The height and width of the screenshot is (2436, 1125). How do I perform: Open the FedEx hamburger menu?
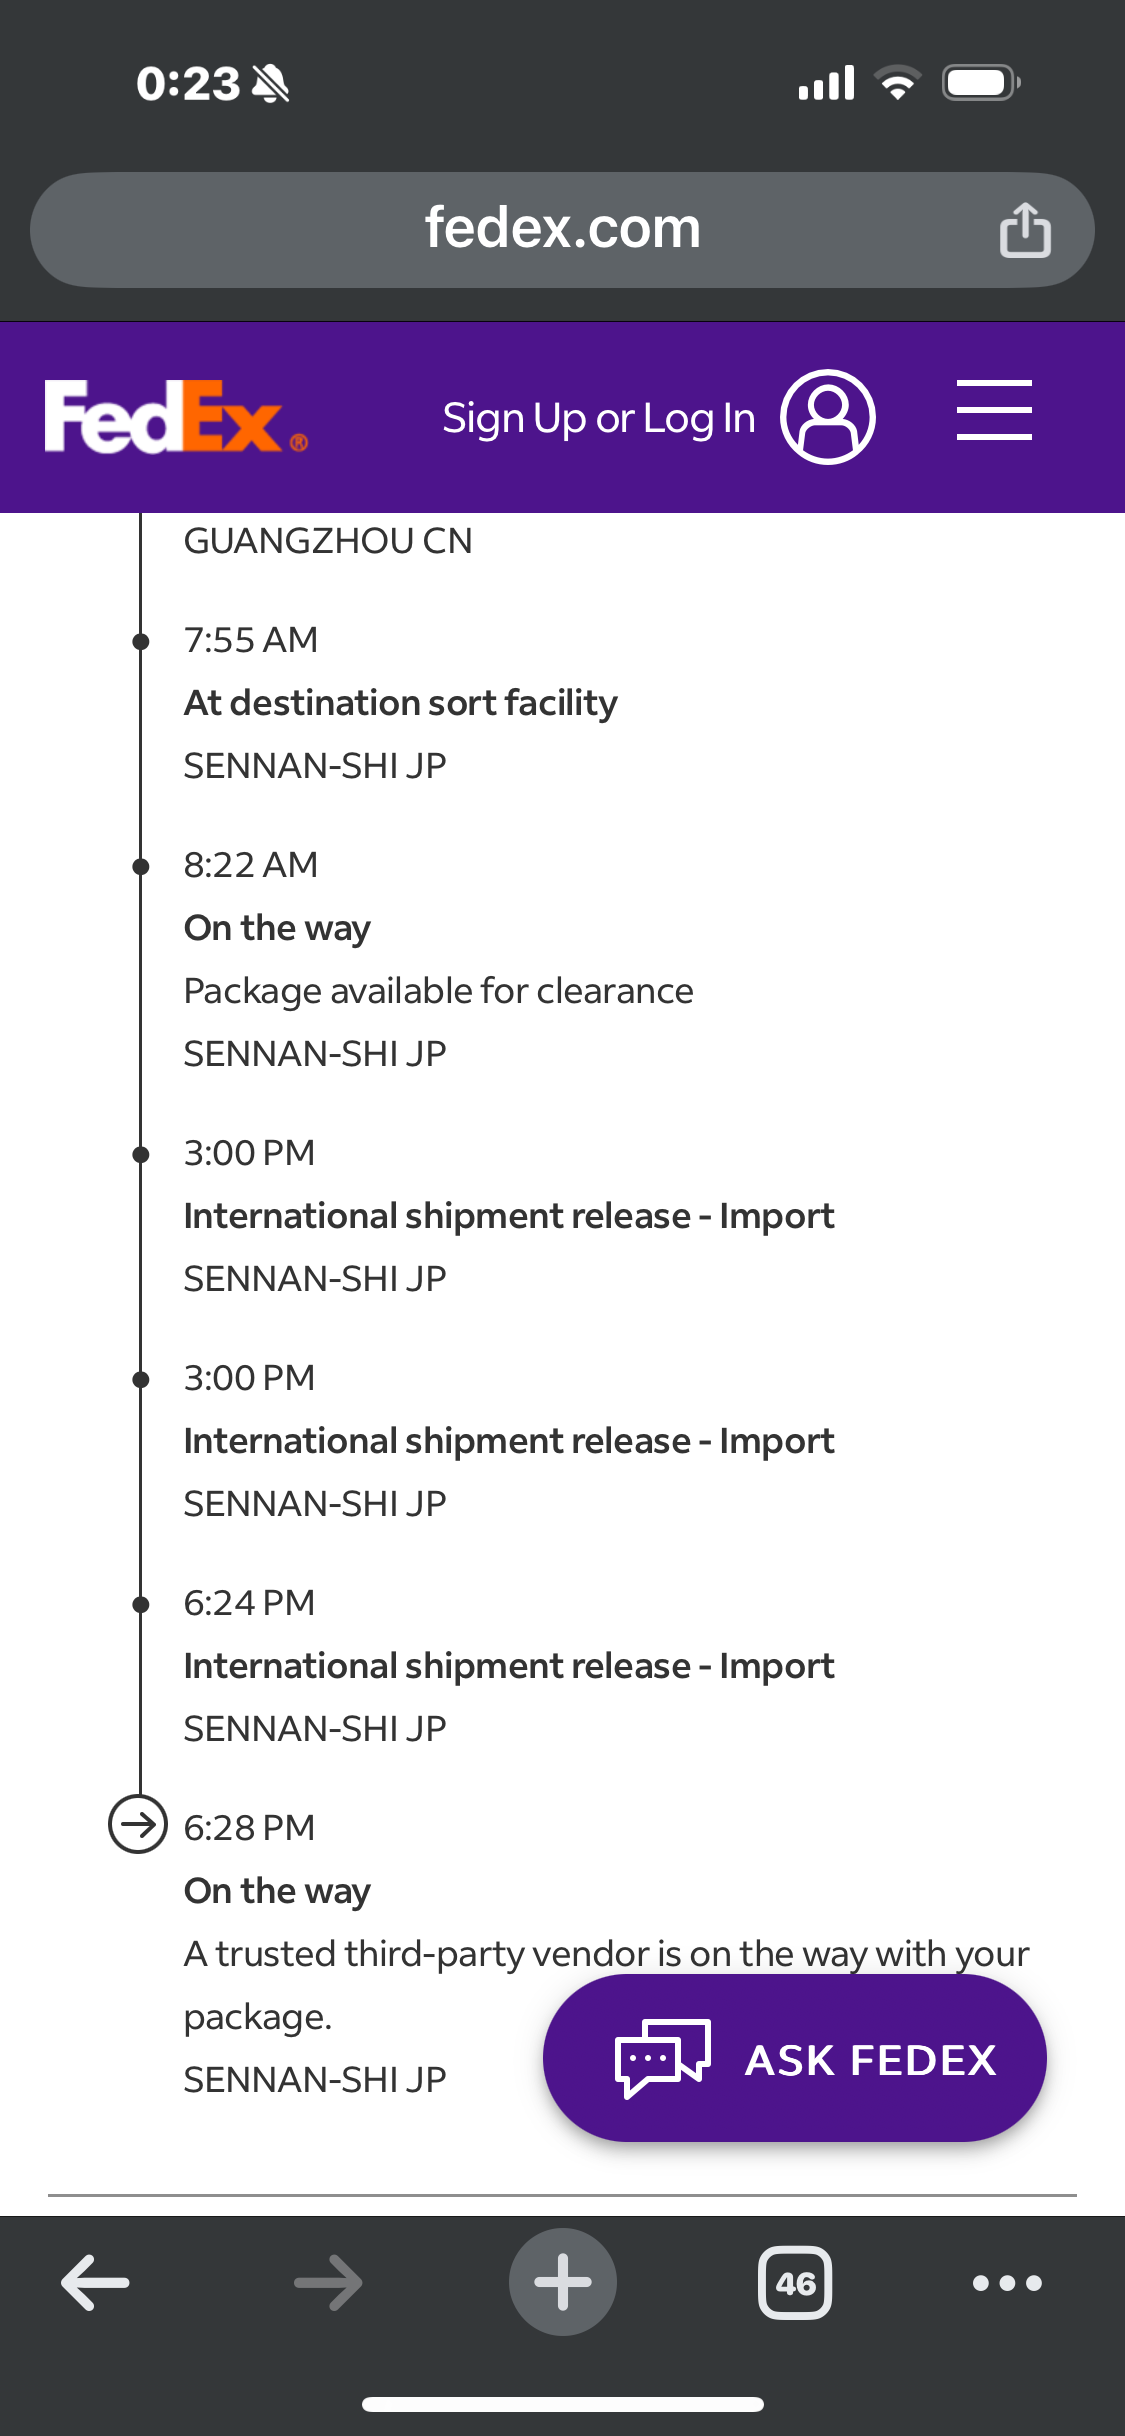(x=994, y=410)
